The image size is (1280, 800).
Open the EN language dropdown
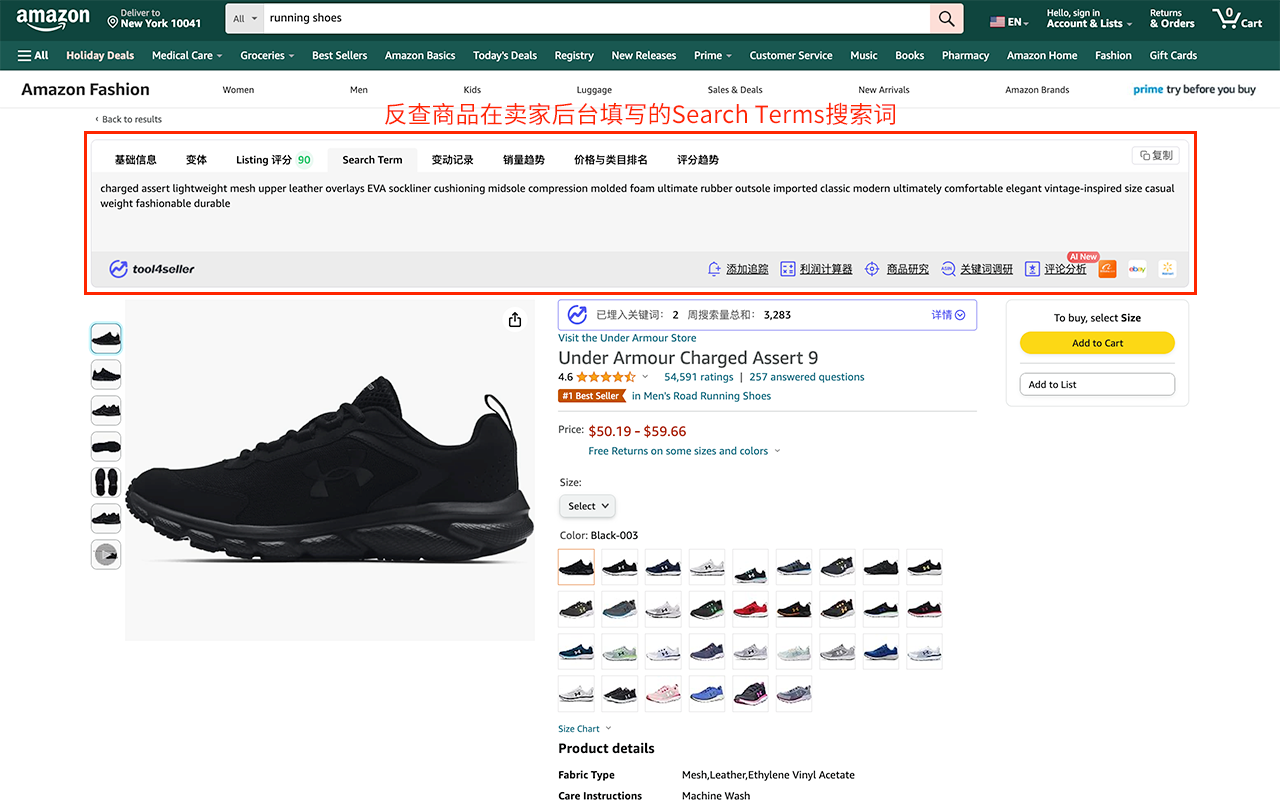click(x=1009, y=22)
